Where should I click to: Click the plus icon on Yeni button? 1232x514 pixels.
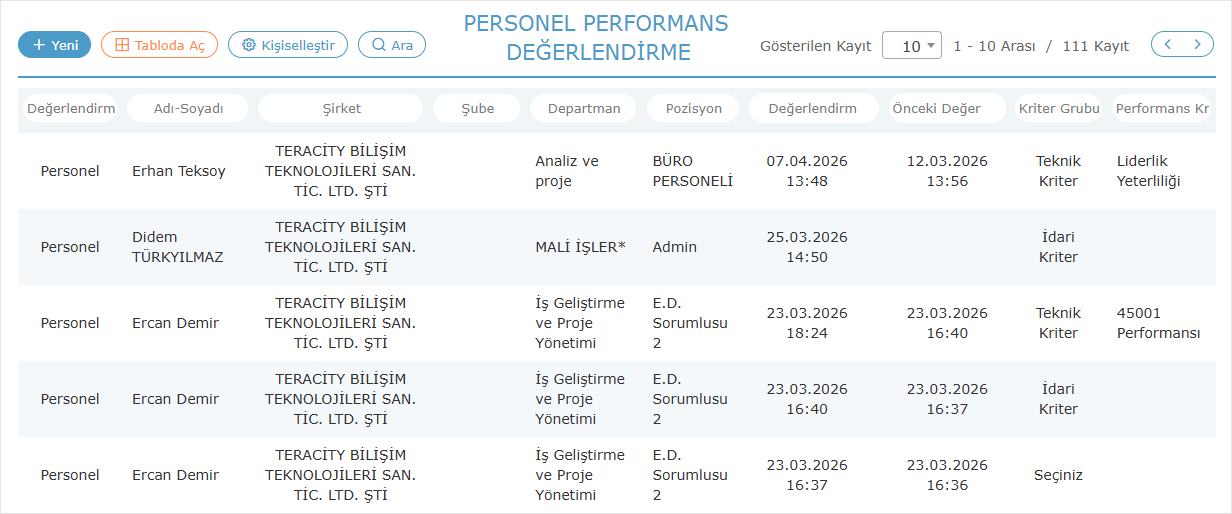(x=39, y=45)
